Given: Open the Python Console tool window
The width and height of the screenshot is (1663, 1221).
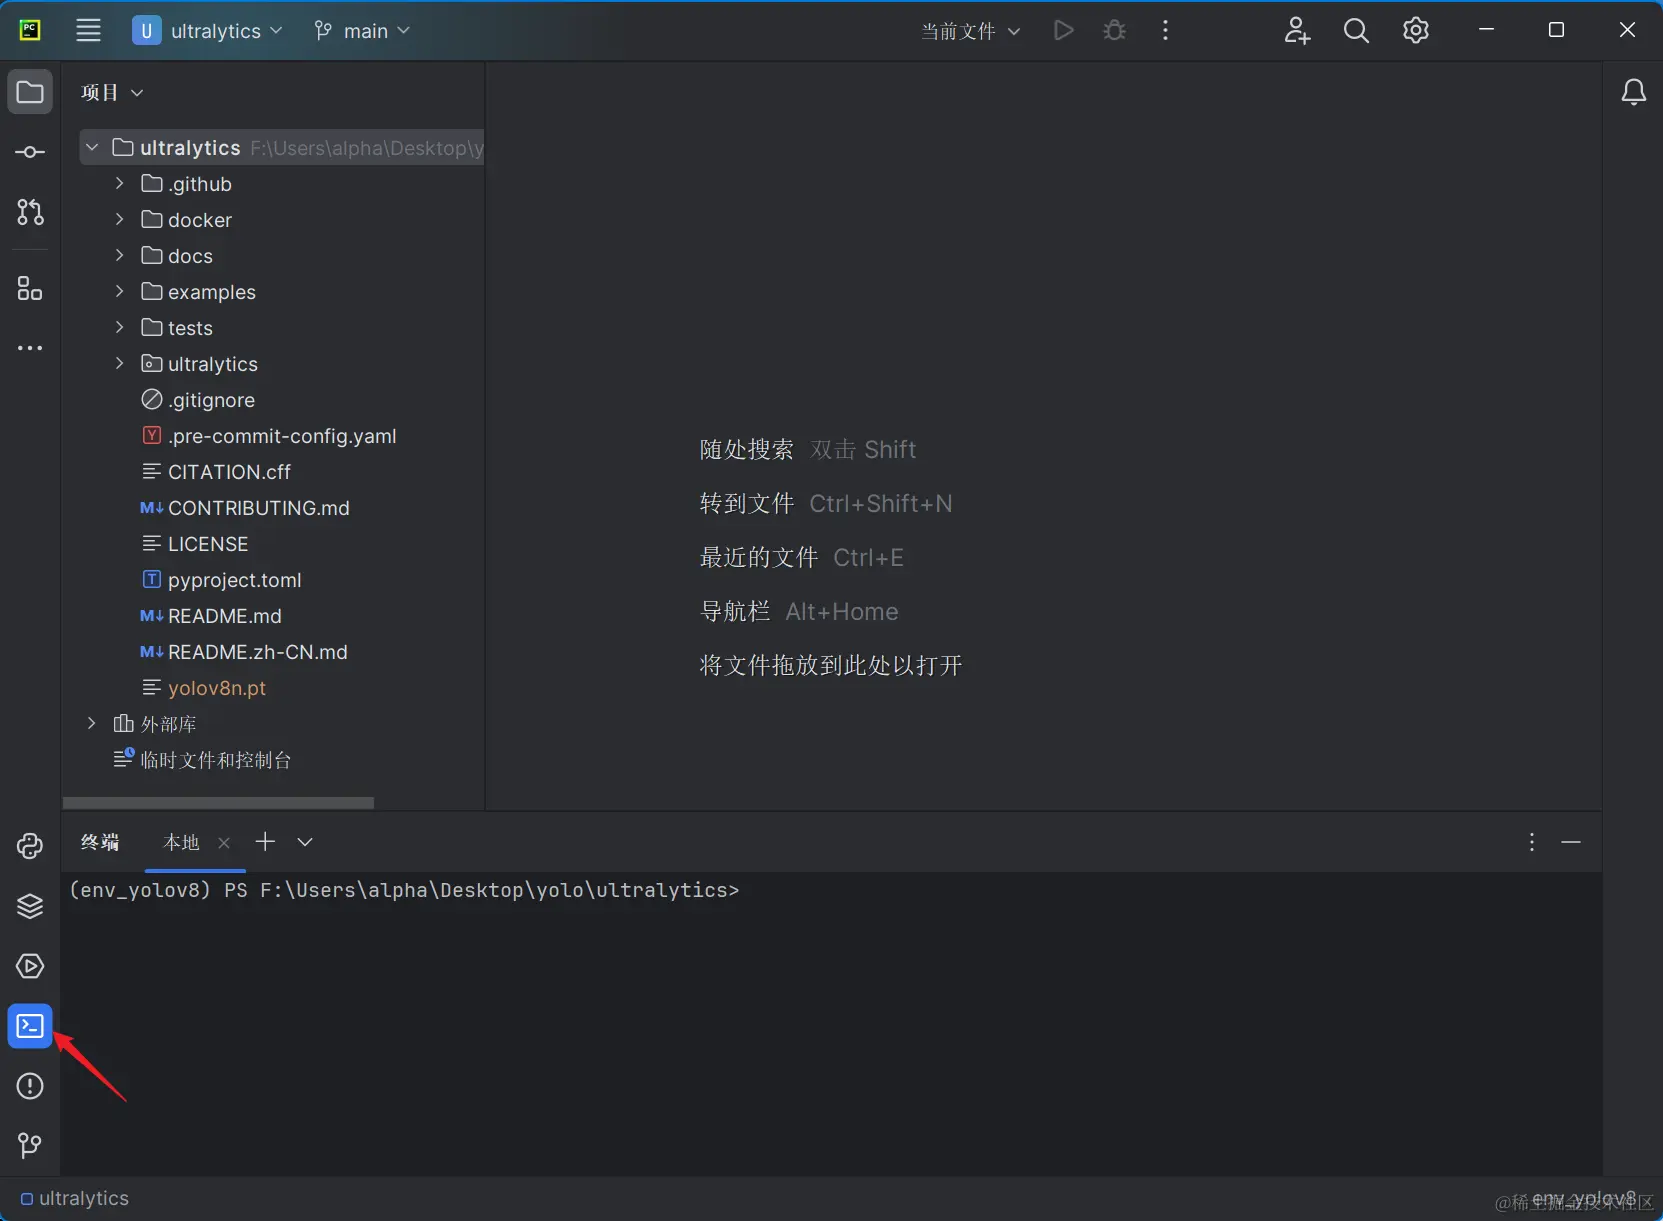Looking at the screenshot, I should (x=30, y=846).
